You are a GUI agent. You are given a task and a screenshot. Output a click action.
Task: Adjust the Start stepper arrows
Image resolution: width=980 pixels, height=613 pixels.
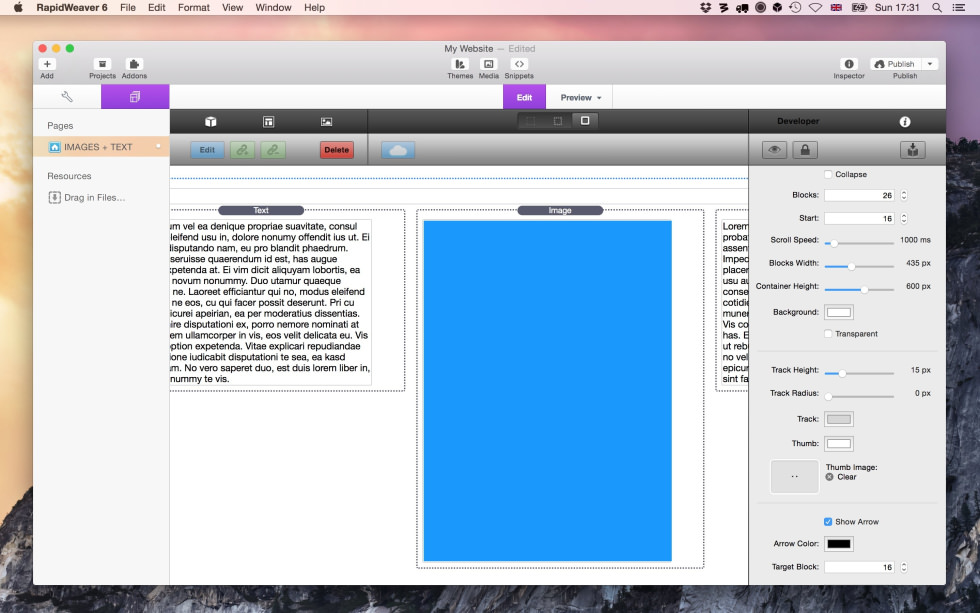click(x=904, y=218)
